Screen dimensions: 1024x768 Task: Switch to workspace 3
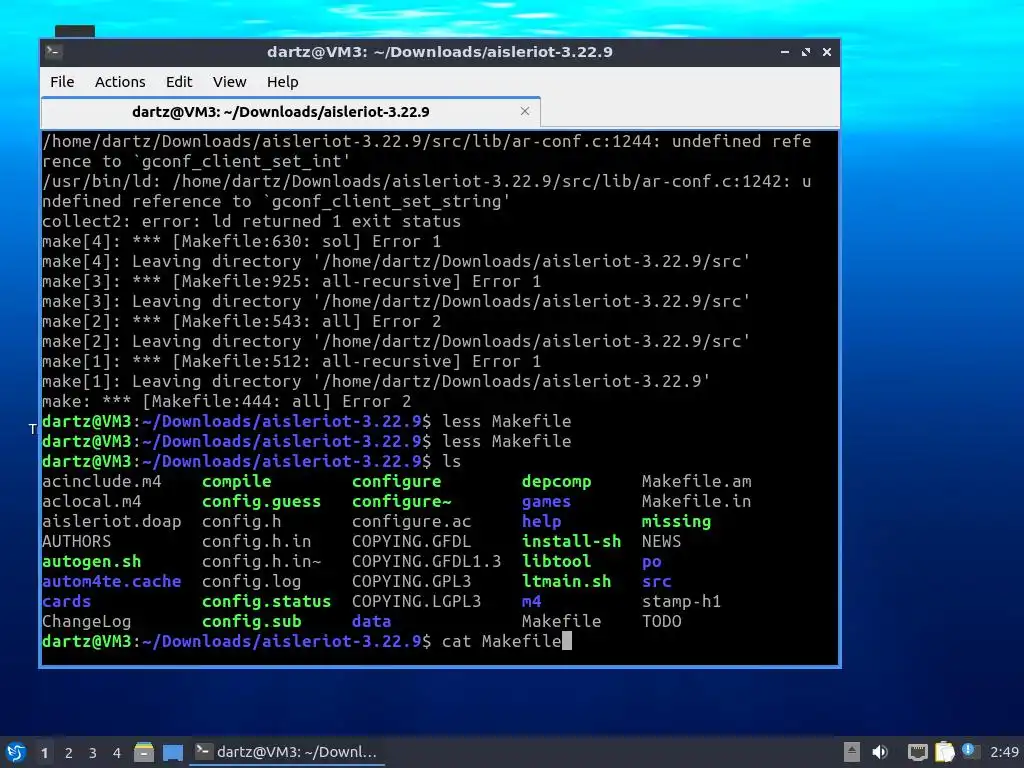pos(93,753)
